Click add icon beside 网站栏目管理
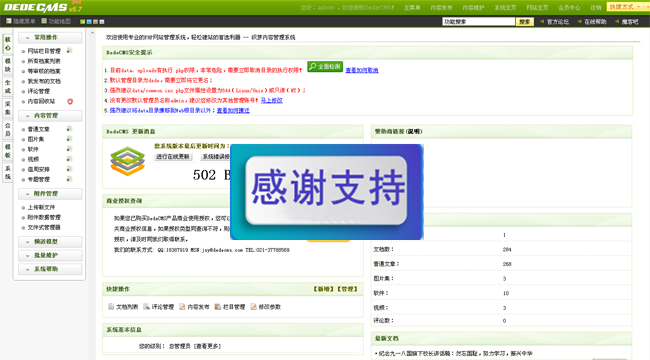 tap(69, 51)
